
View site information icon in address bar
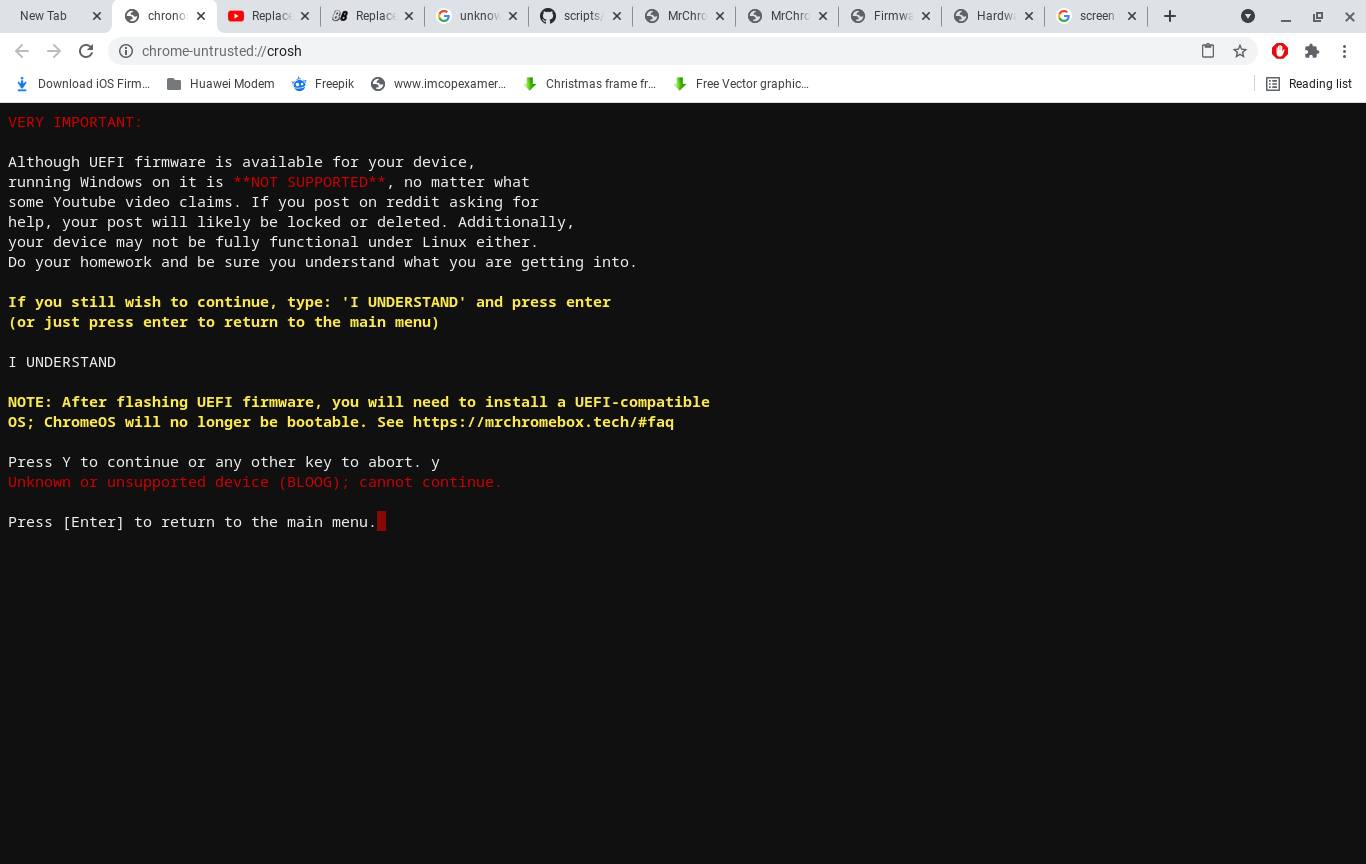pos(126,51)
